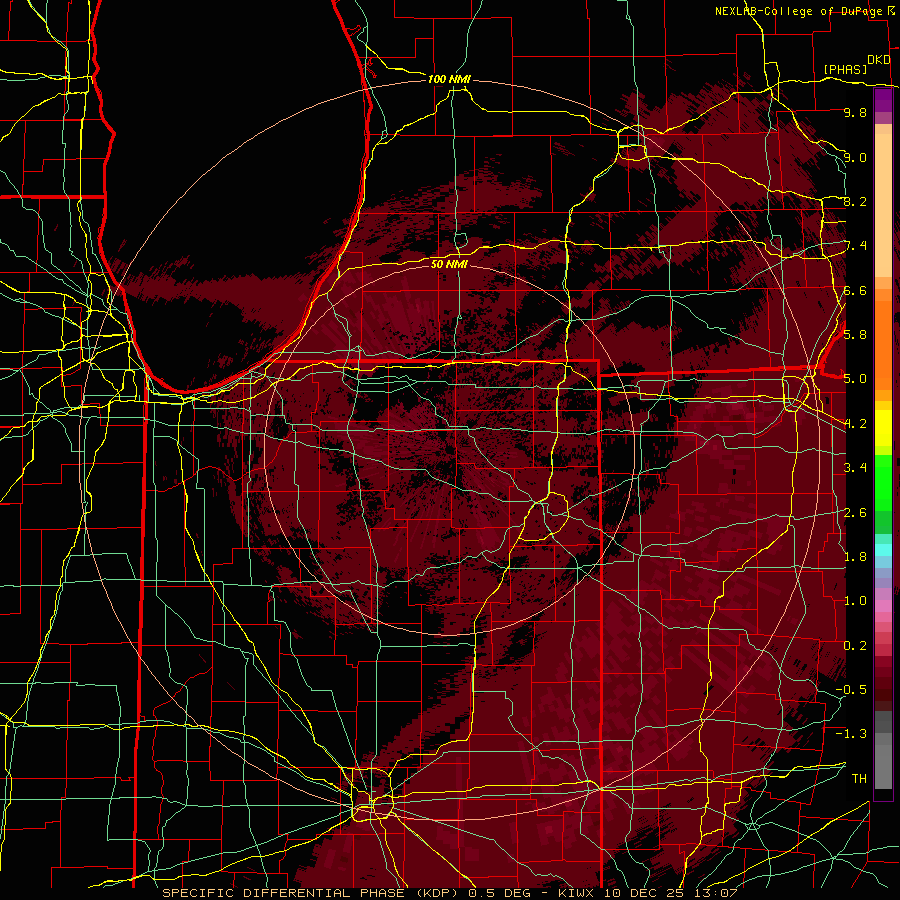Click the bright orange color bar segment
The image size is (900, 900).
883,344
